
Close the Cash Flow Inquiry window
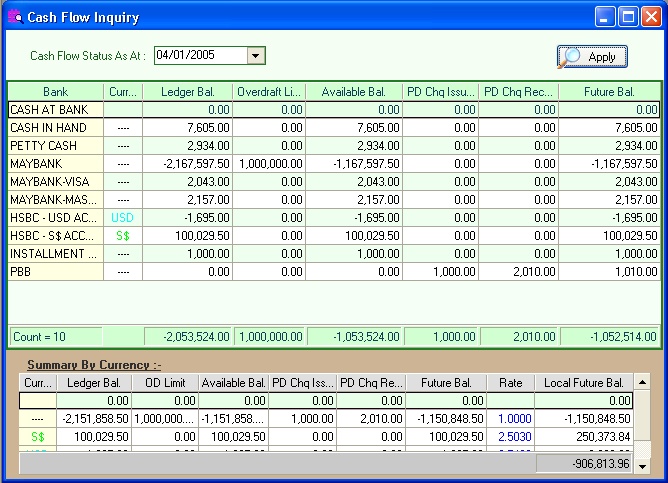pos(651,17)
